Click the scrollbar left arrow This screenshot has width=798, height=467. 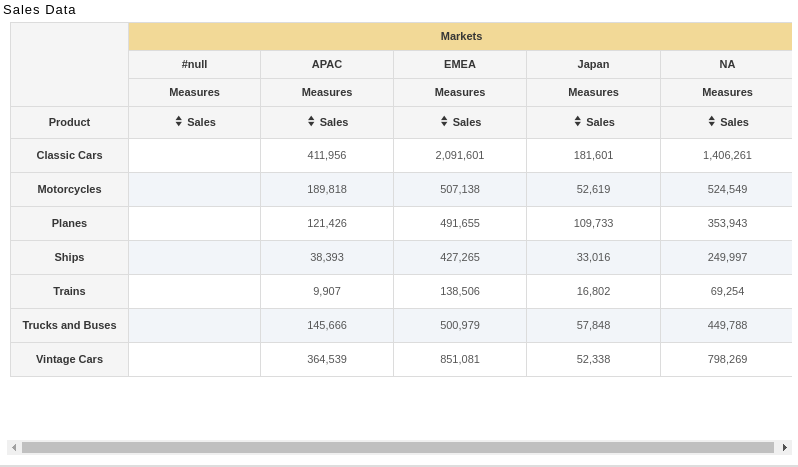click(14, 448)
